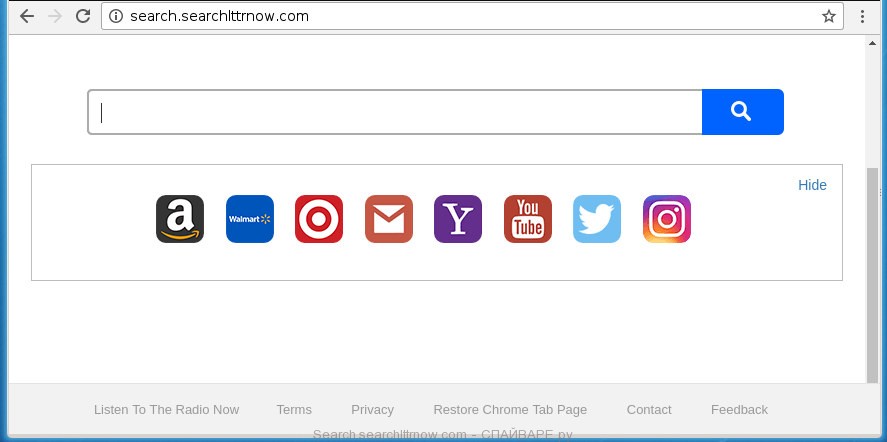887x442 pixels.
Task: Open the Twitter bird shortcut
Action: coord(597,219)
